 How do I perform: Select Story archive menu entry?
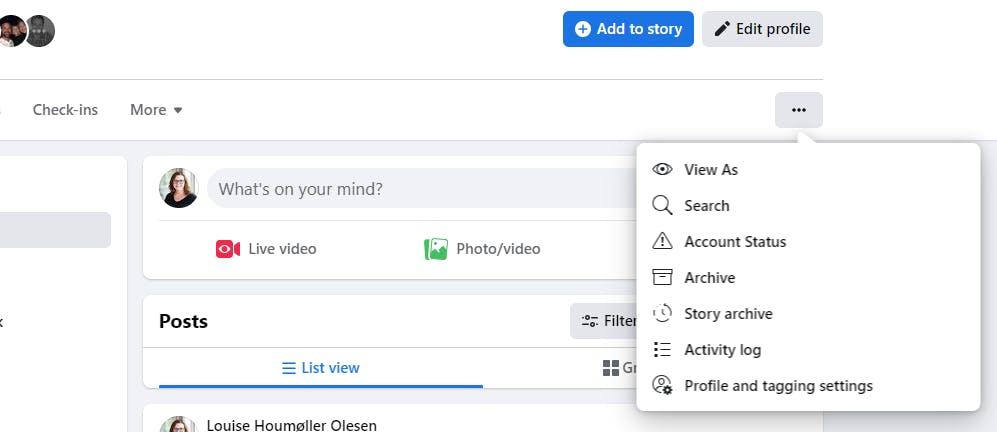(728, 314)
